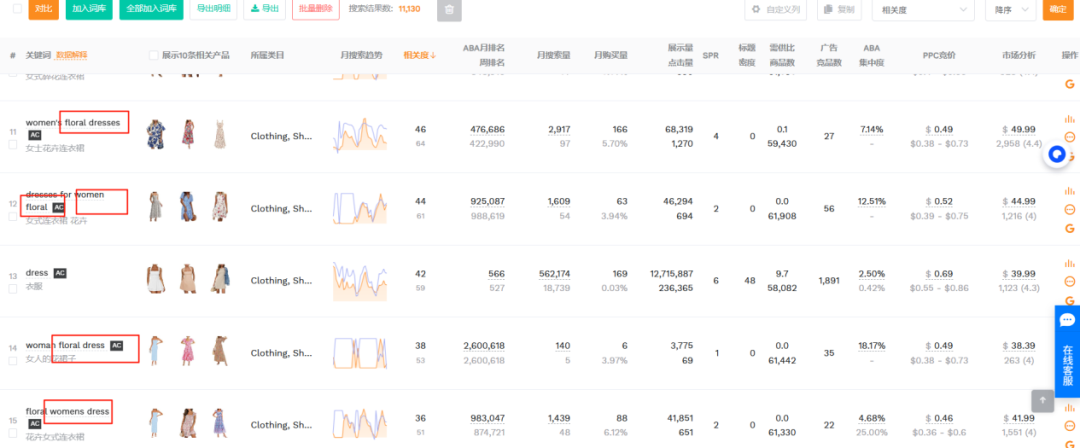The image size is (1080, 448).
Task: Click keyword text woman floral dress
Action: pyautogui.click(x=65, y=345)
